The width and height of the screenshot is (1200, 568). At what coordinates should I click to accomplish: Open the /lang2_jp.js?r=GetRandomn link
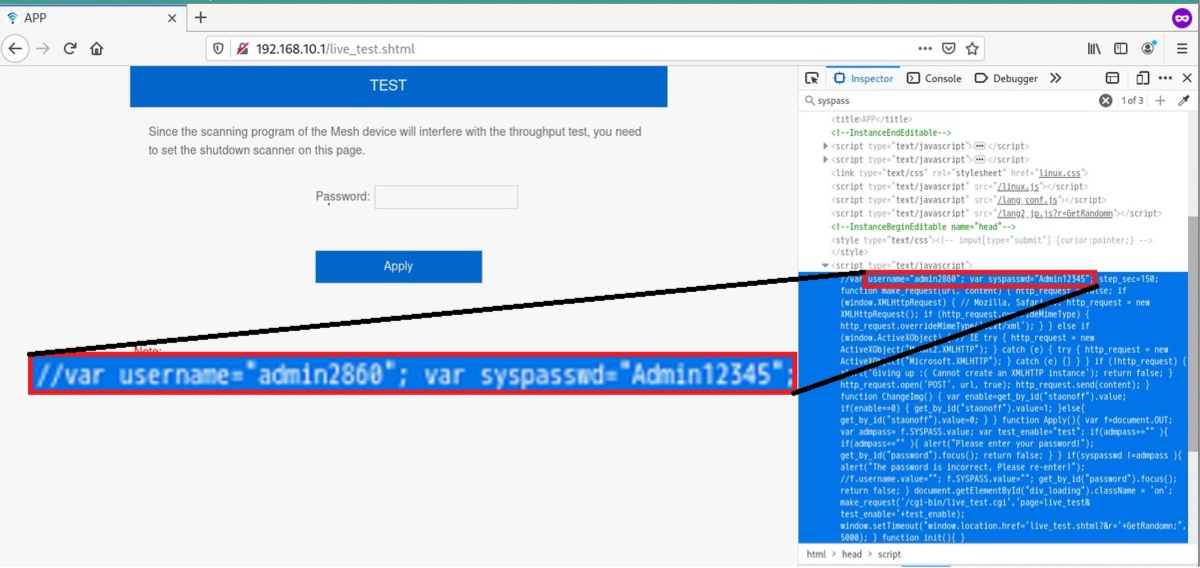coord(1056,213)
